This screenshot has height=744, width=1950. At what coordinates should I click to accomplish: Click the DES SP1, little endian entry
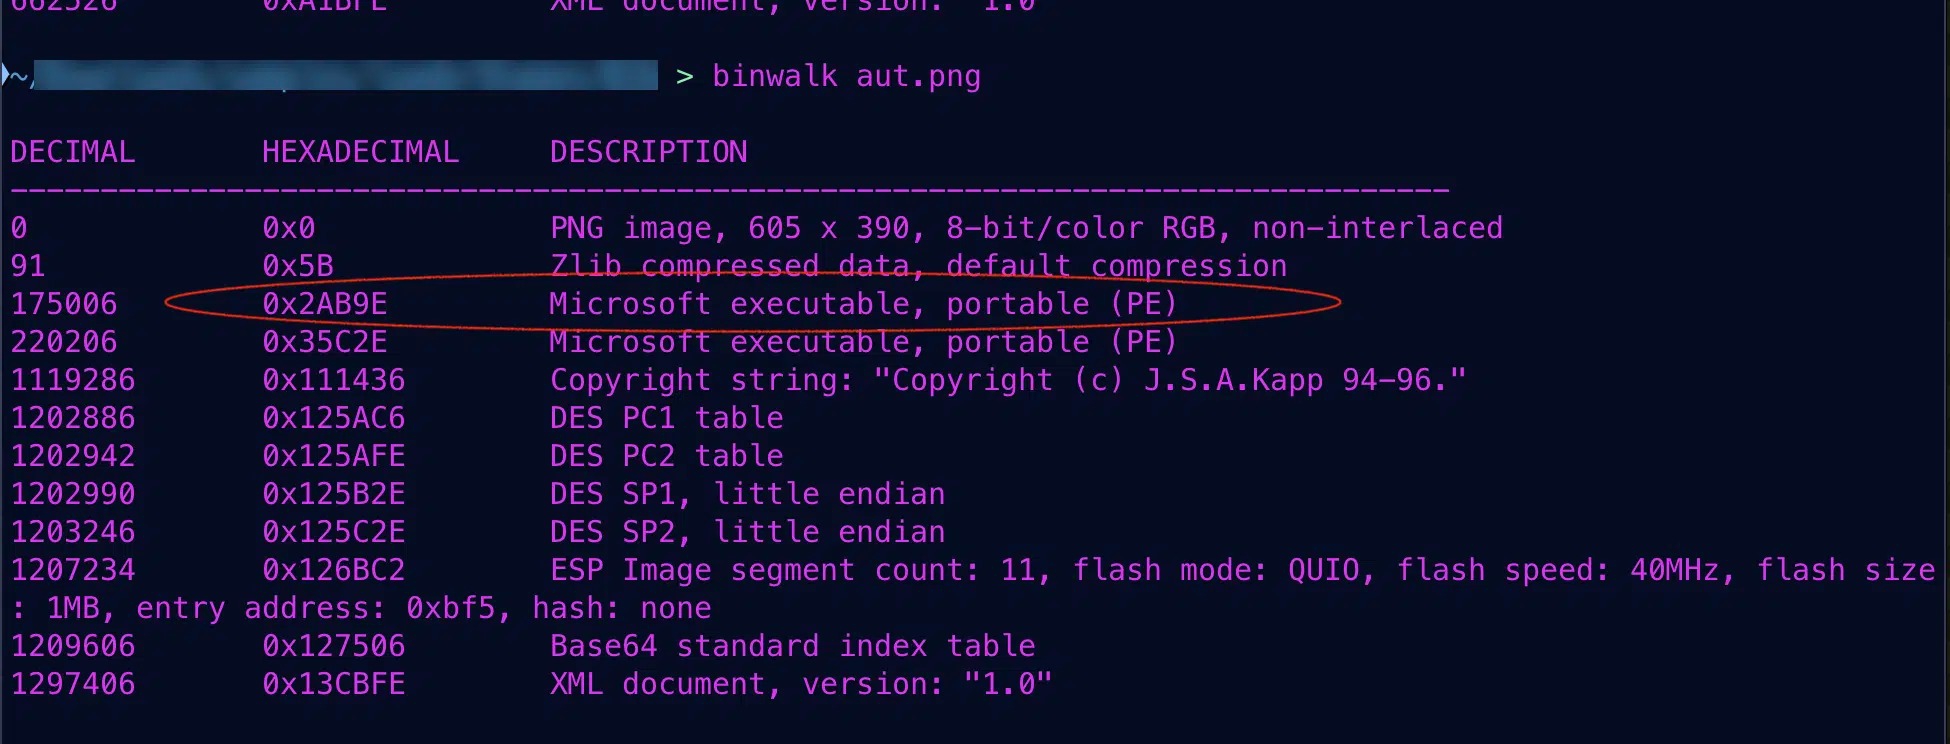pos(747,494)
